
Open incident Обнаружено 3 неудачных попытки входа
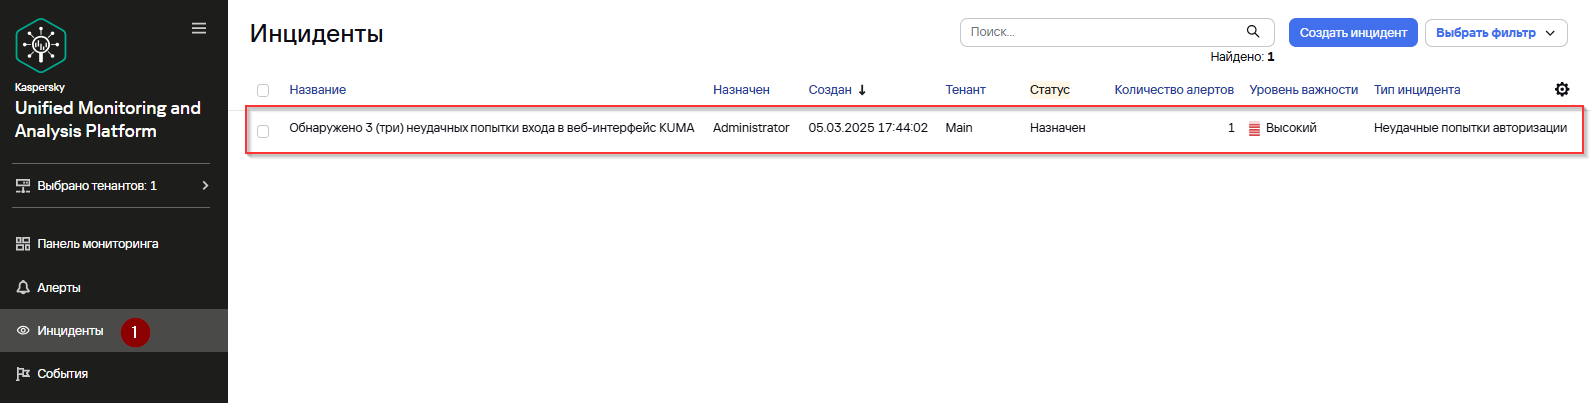pos(491,128)
